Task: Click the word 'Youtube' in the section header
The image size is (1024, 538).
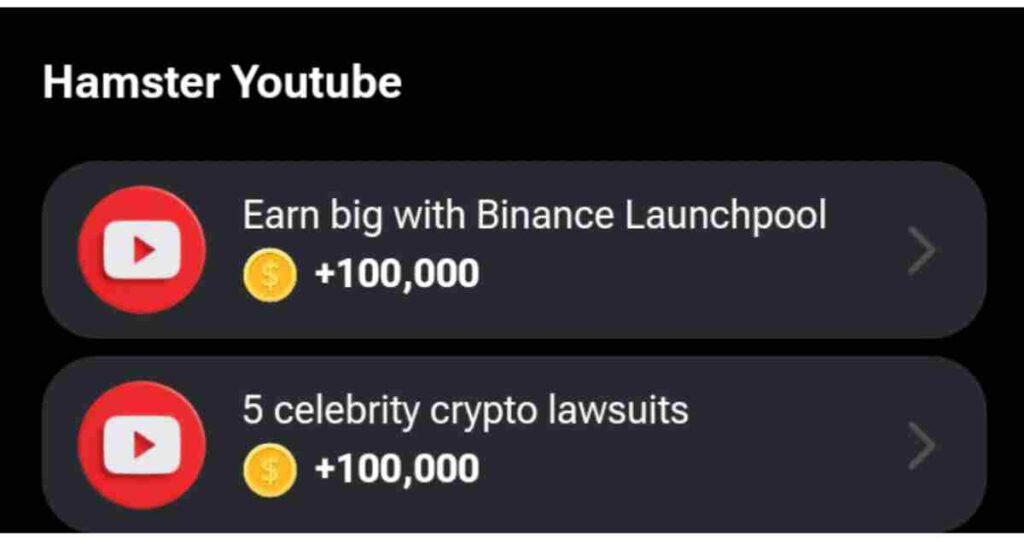Action: (x=317, y=83)
